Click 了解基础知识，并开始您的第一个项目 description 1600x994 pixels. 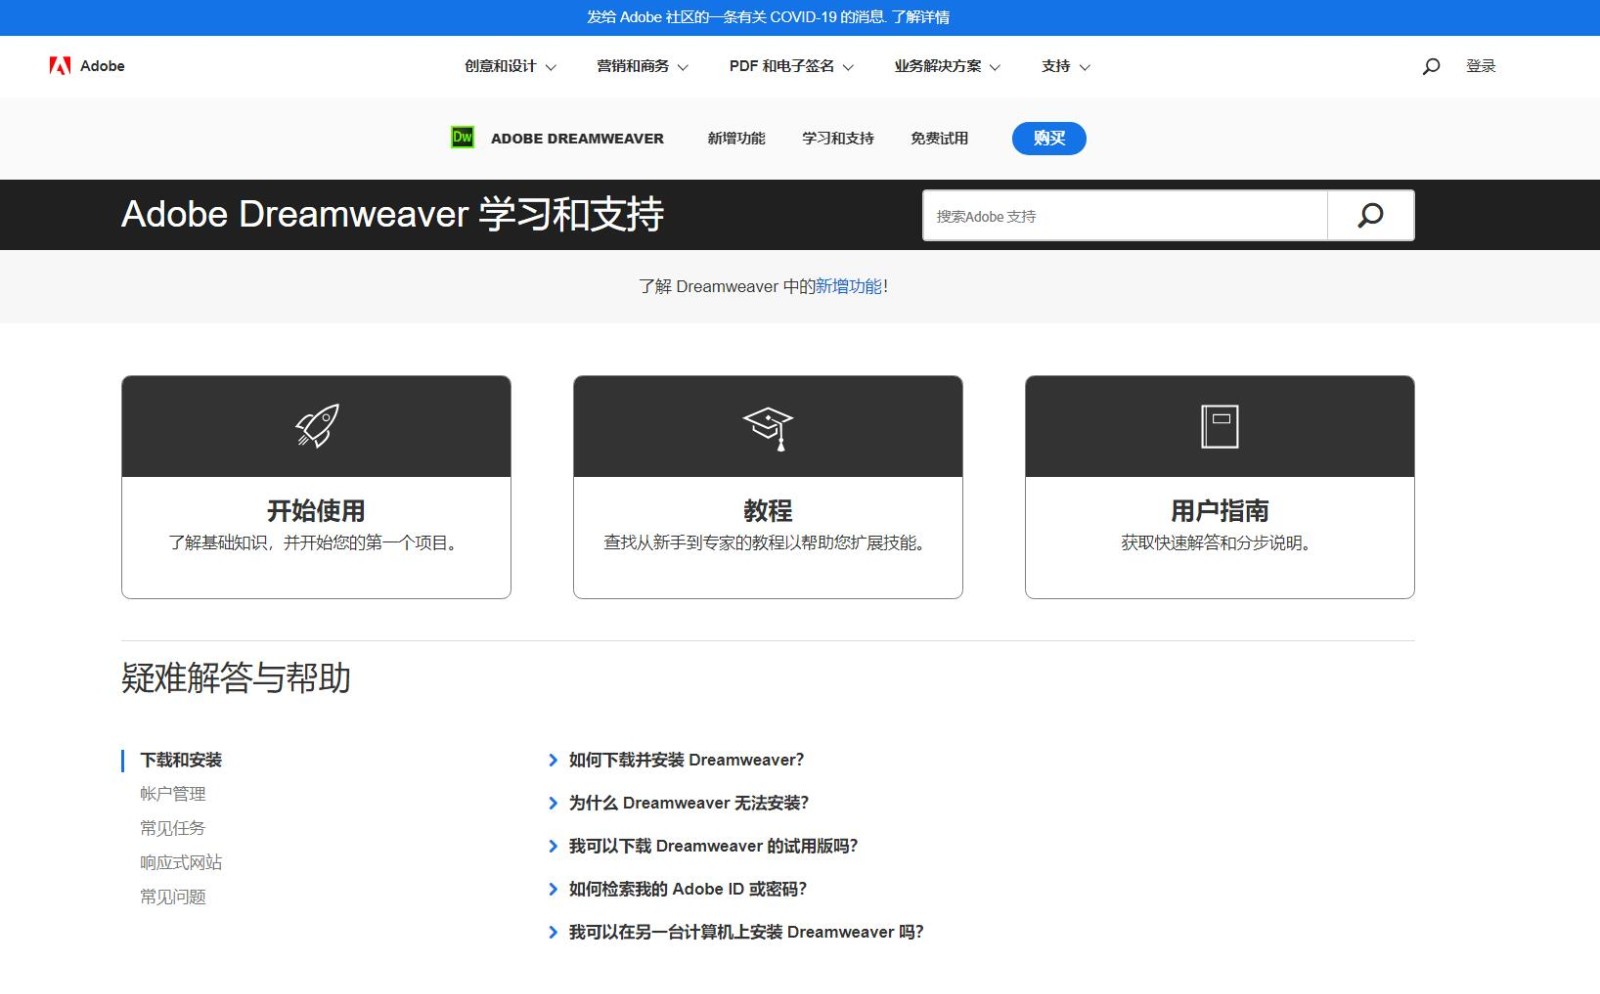coord(315,543)
